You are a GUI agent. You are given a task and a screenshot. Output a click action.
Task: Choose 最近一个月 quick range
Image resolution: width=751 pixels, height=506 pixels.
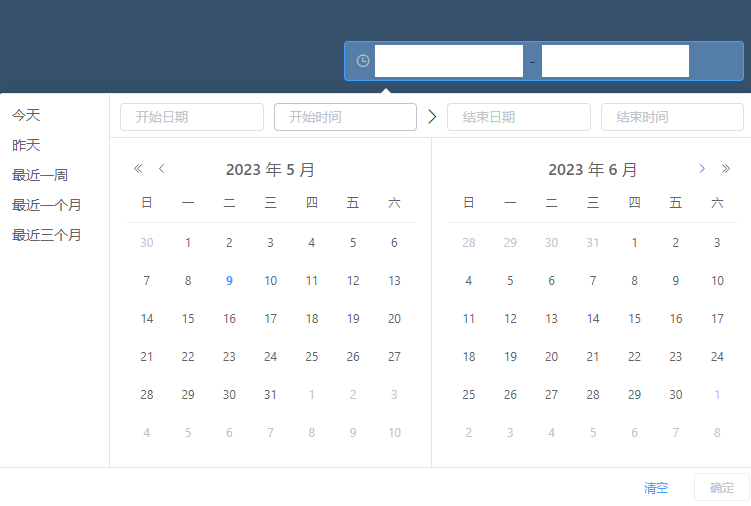(x=47, y=206)
